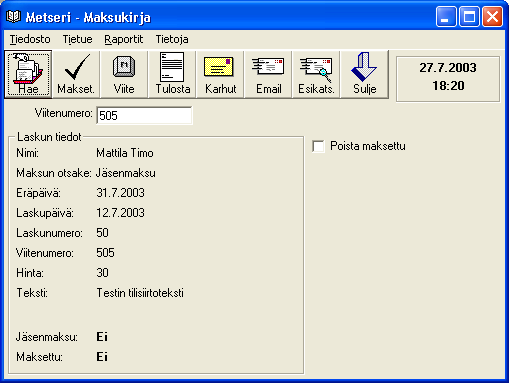Viewport: 509px width, 383px height.
Task: Open the Tietoja menu
Action: 172,39
